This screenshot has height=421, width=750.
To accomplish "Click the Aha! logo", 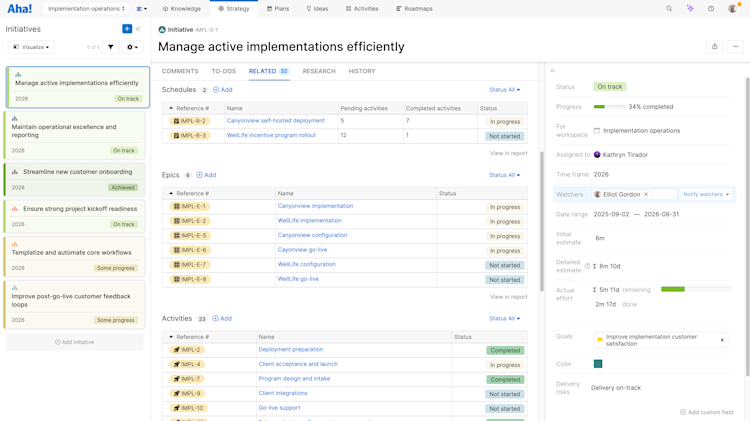I will click(x=20, y=9).
